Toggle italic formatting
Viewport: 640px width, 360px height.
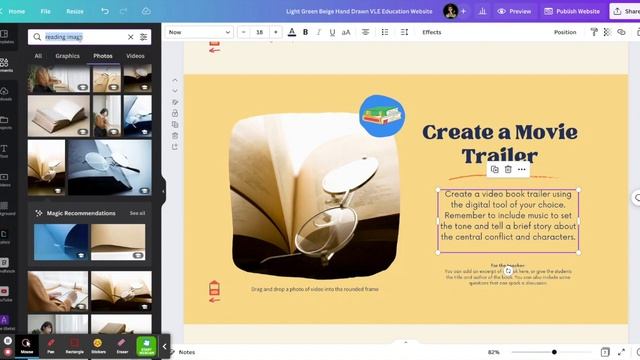(319, 32)
